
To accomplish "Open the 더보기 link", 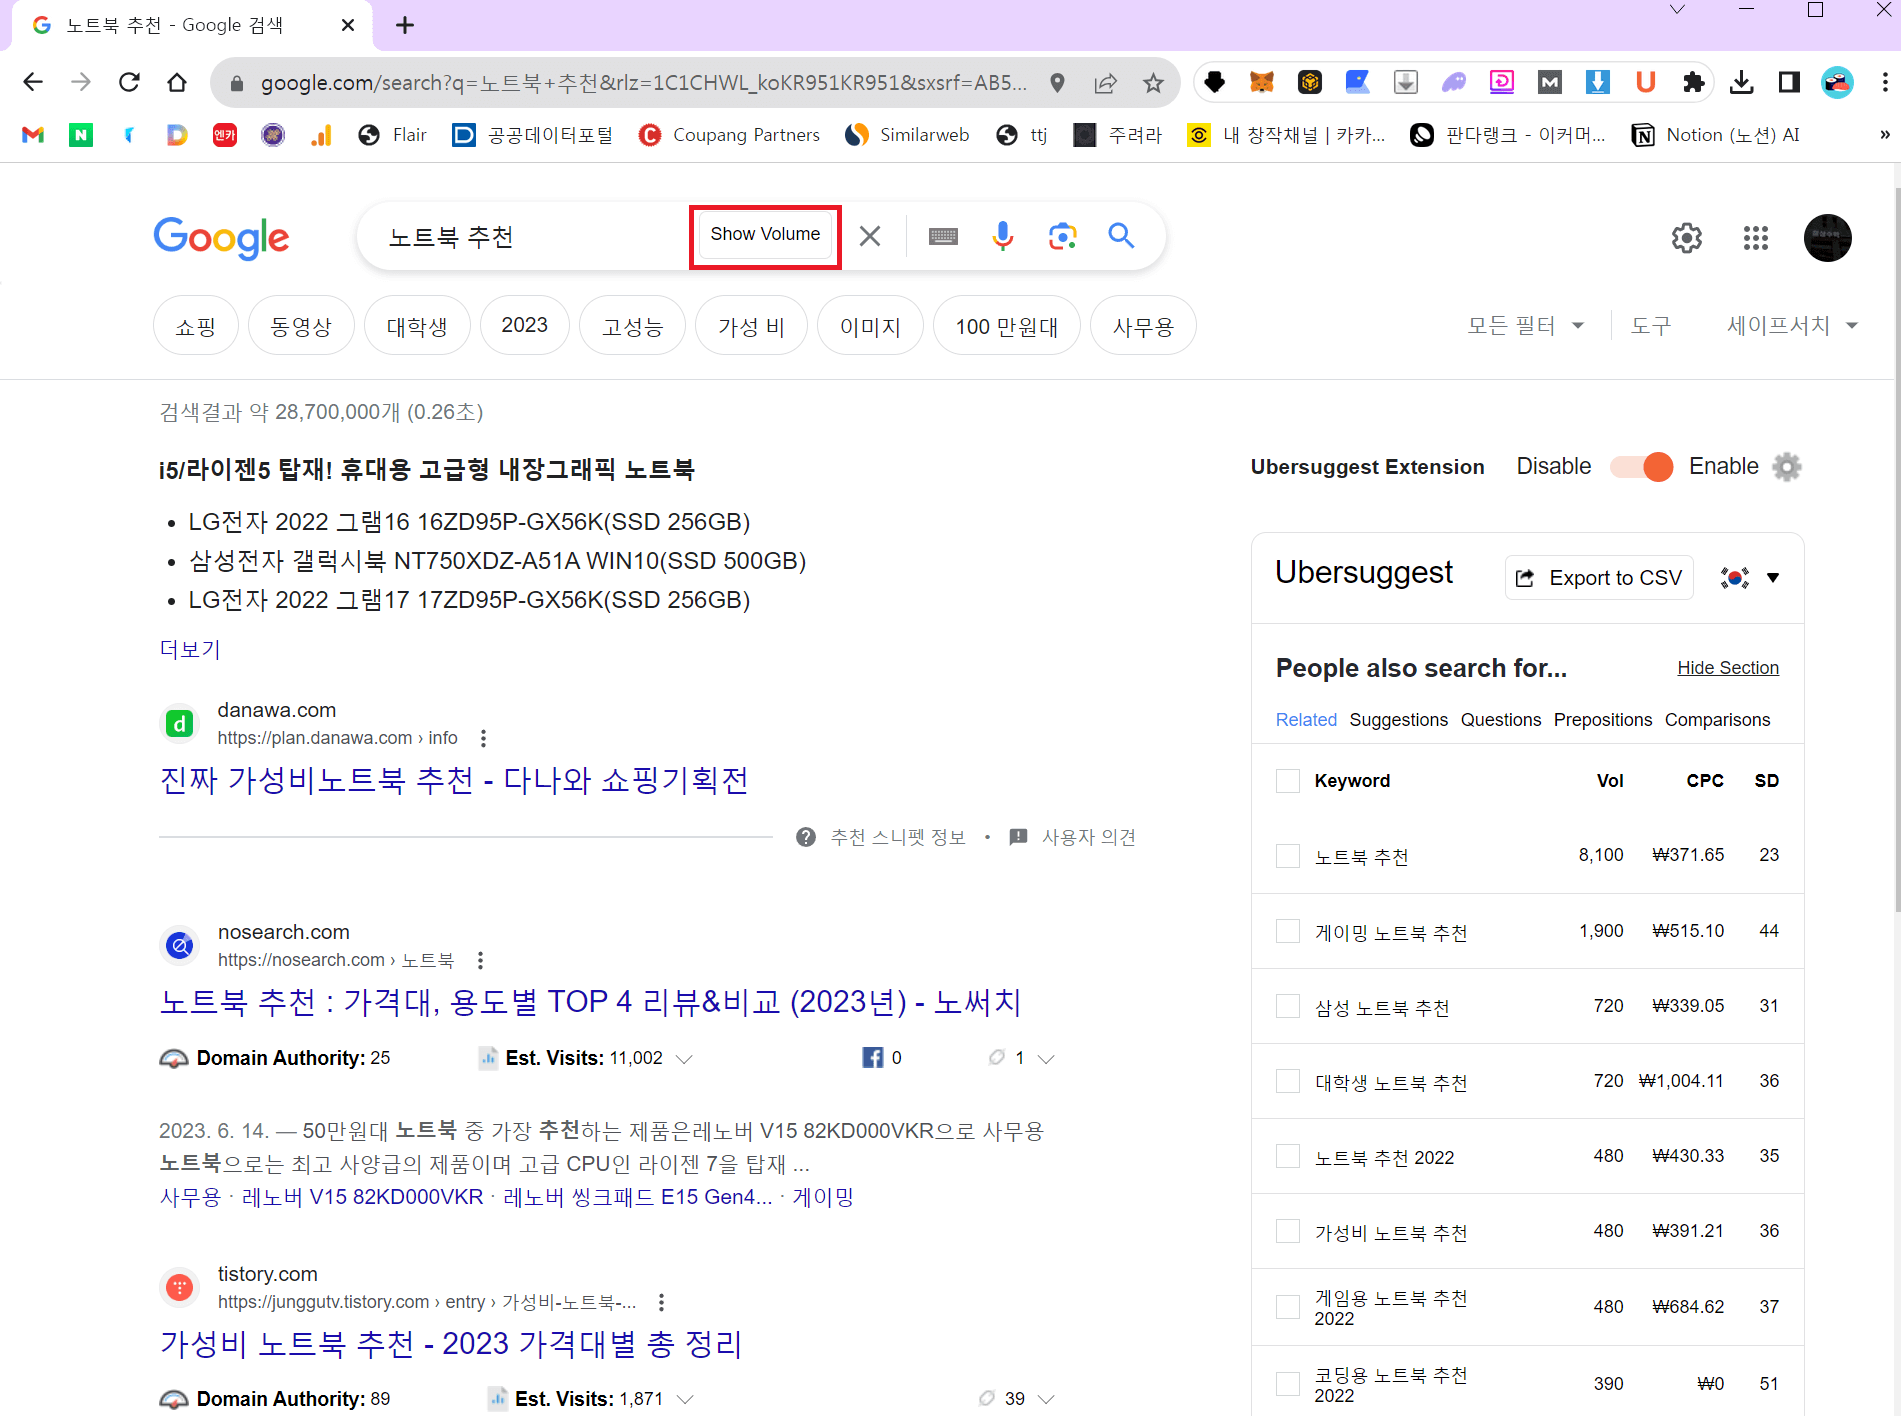I will (190, 649).
